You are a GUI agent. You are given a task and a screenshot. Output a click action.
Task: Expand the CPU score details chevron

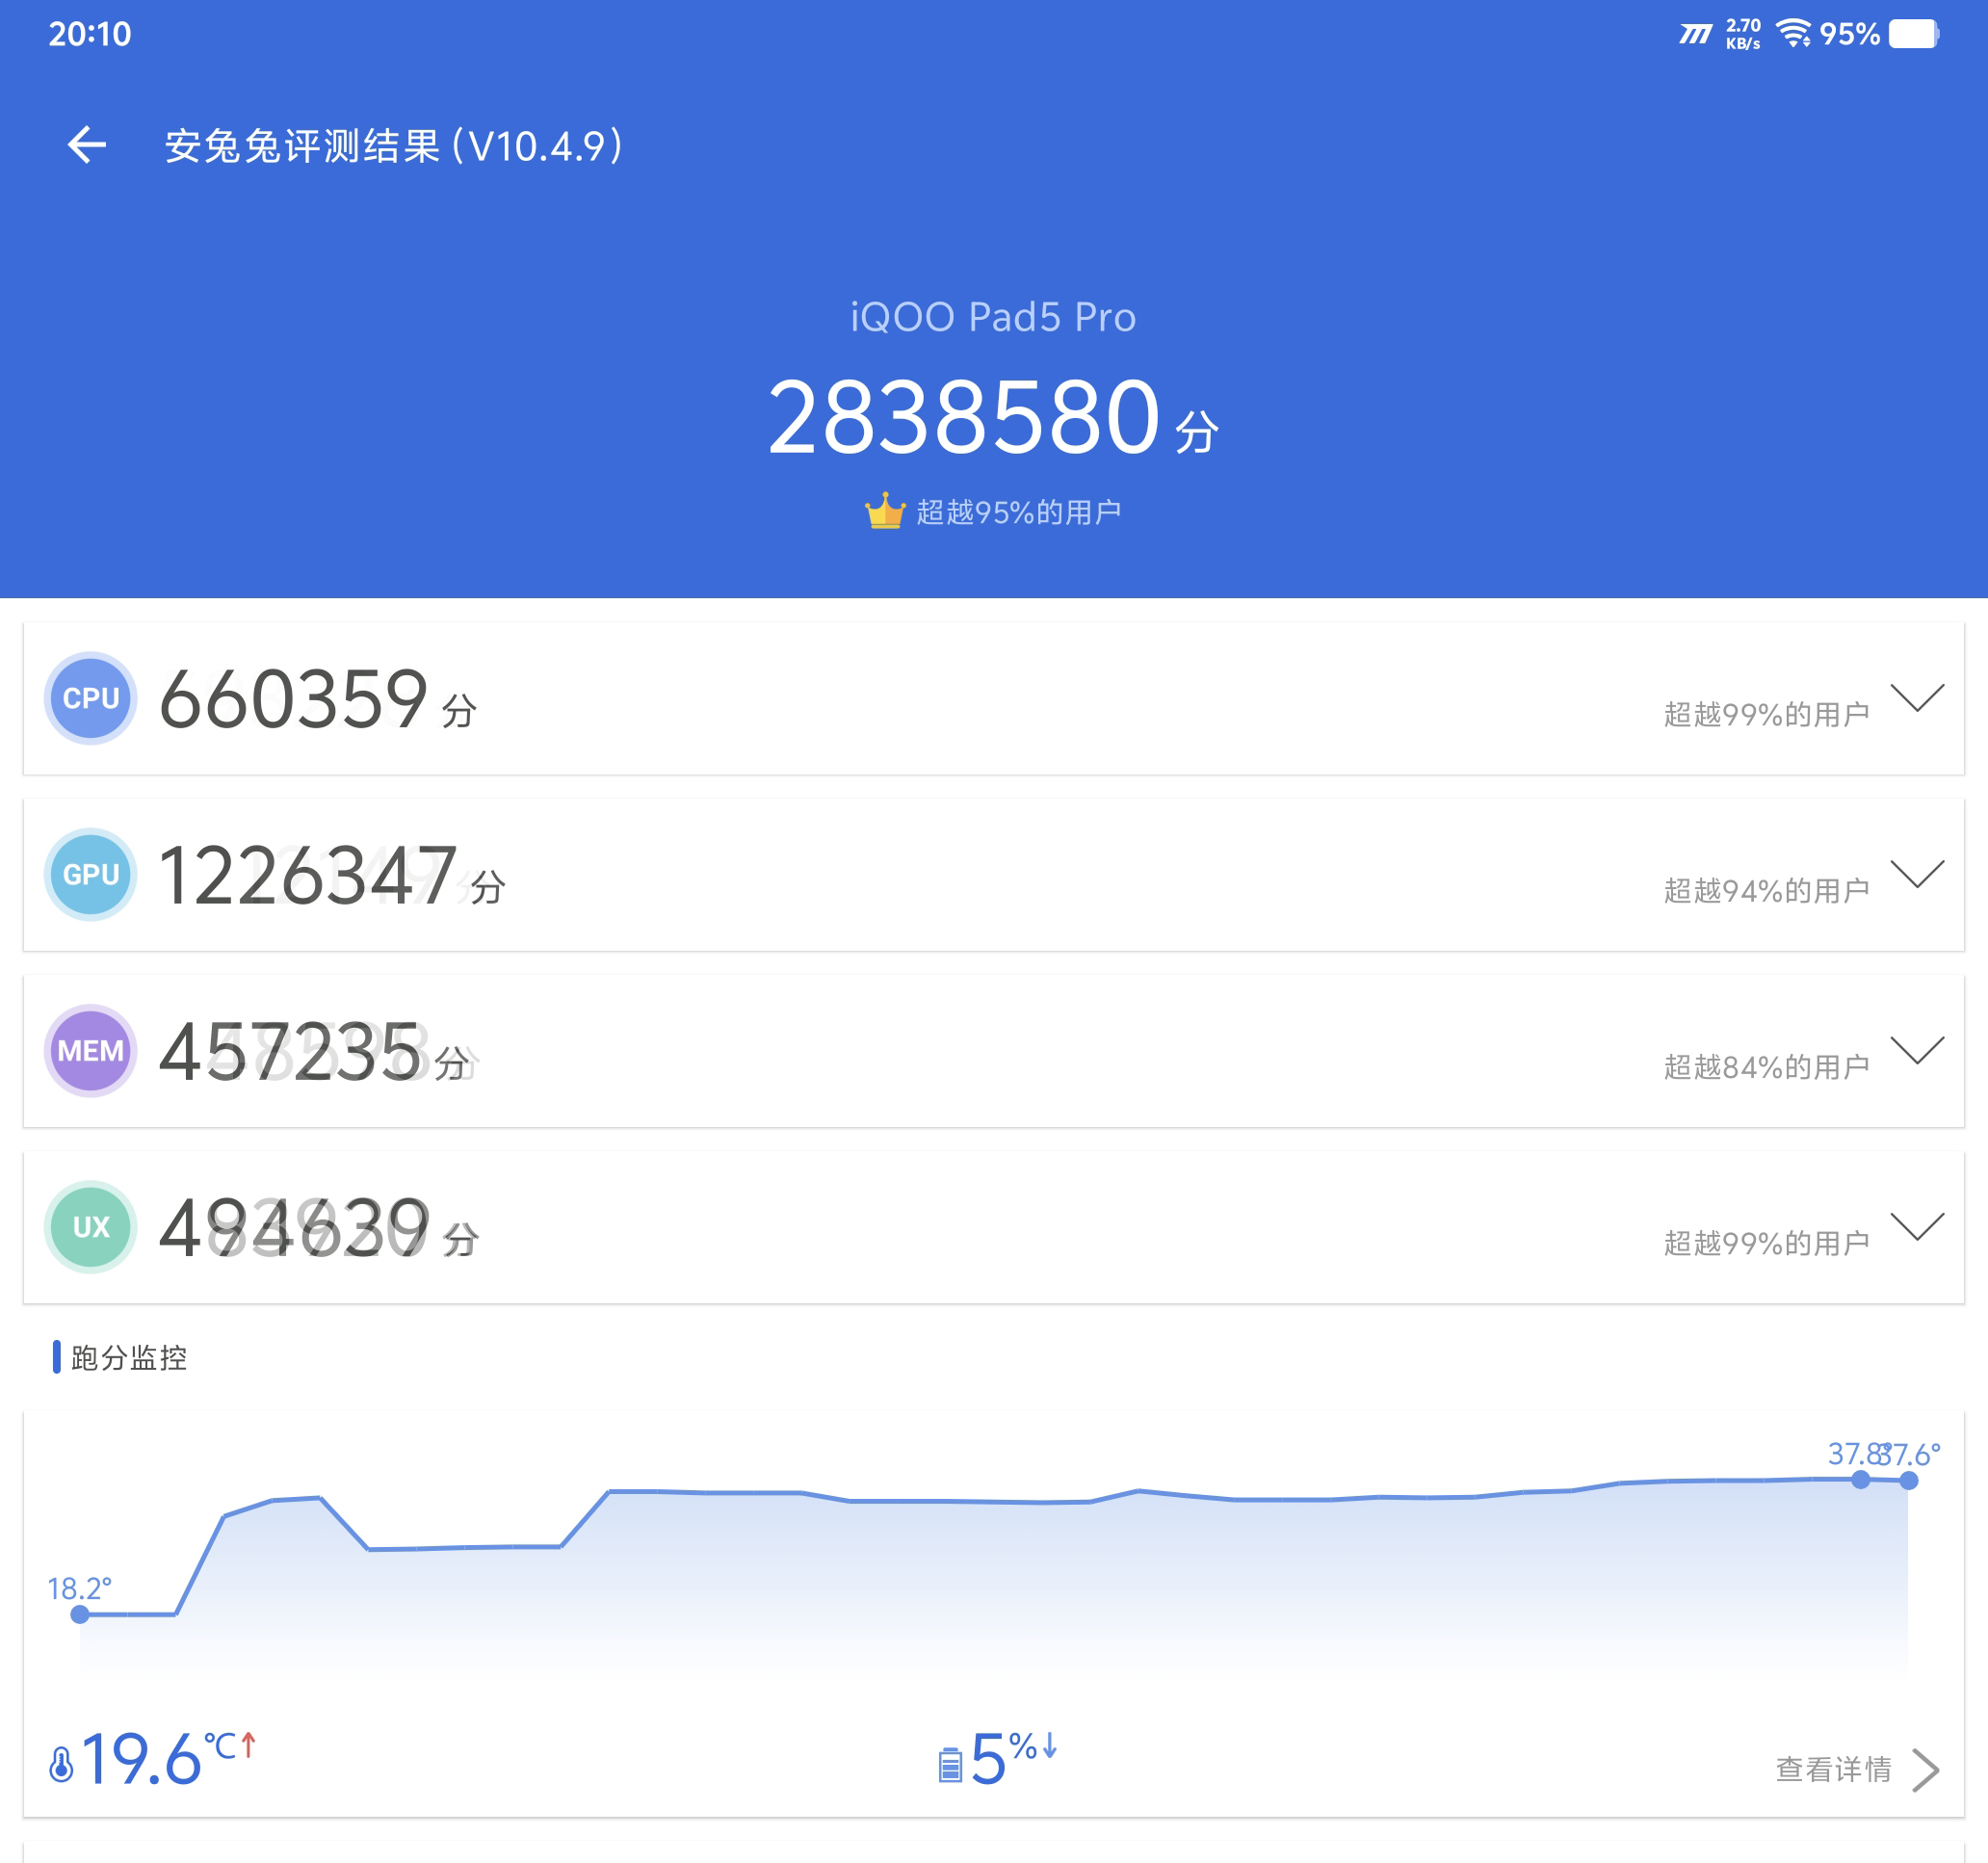pos(1917,697)
